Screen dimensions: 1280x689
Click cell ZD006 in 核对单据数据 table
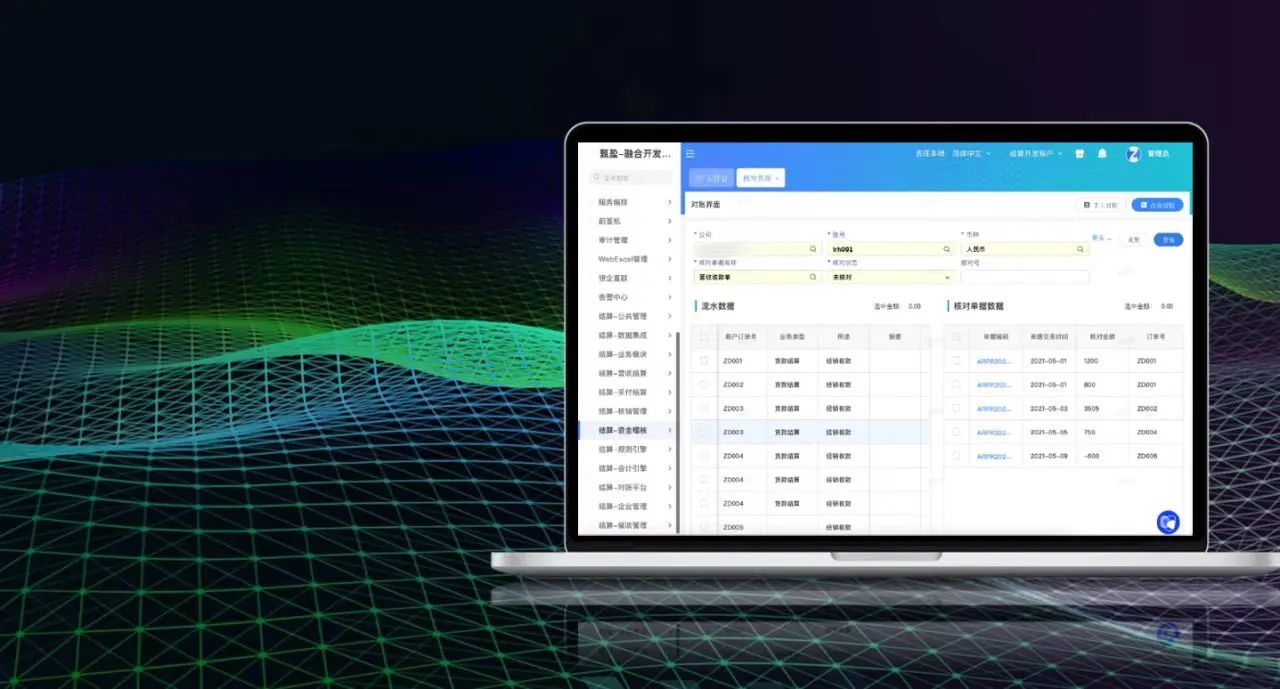(x=1147, y=456)
